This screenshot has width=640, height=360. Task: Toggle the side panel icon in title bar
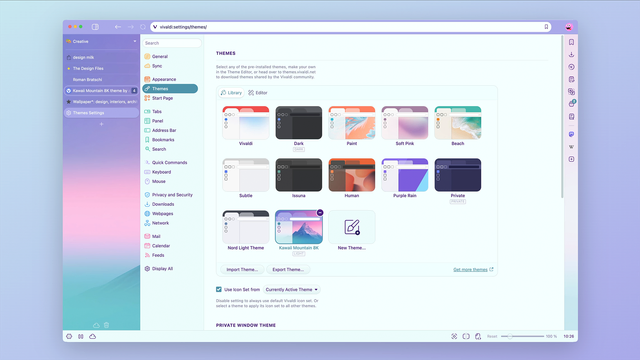coord(95,27)
